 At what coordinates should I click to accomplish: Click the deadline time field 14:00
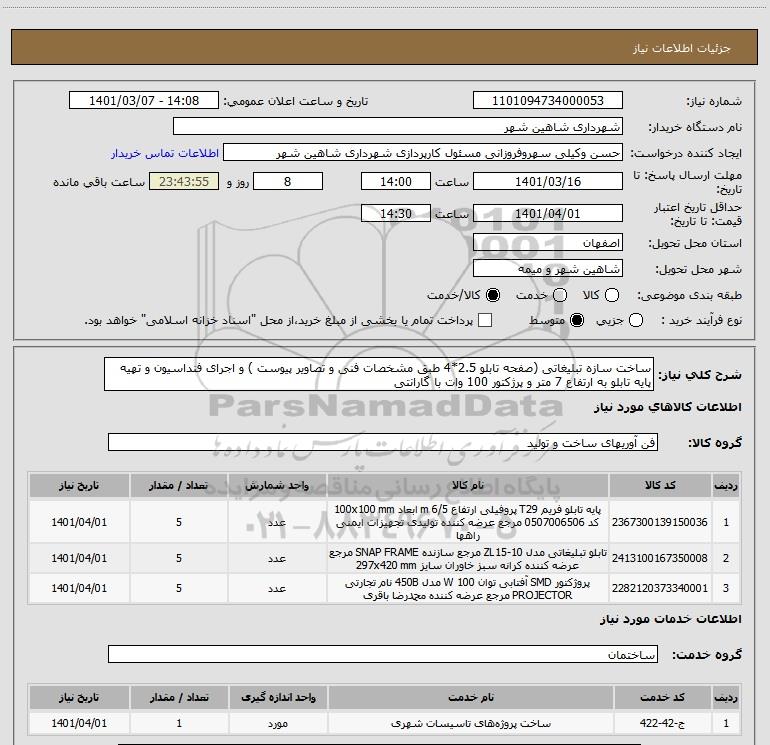[396, 181]
